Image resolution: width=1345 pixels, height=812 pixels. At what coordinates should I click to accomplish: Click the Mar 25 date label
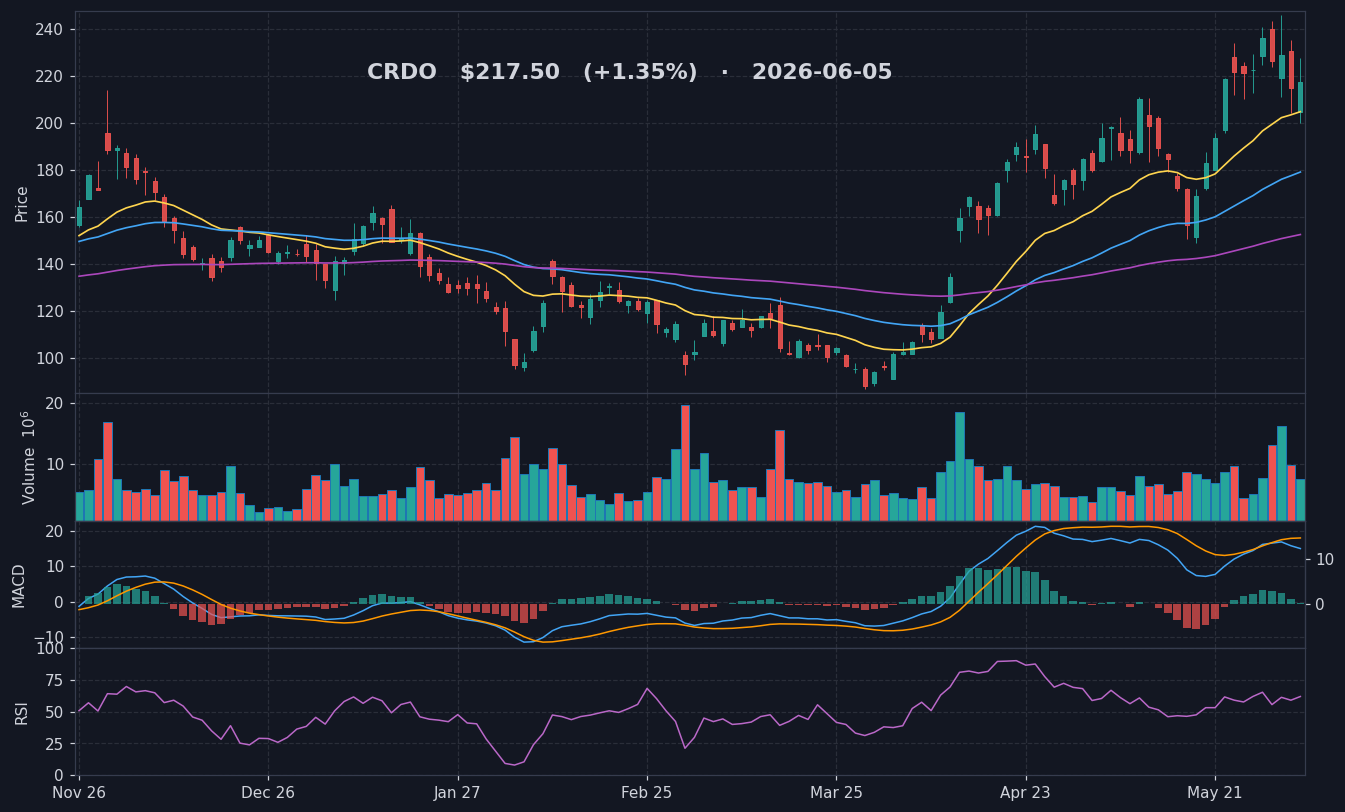click(x=836, y=793)
